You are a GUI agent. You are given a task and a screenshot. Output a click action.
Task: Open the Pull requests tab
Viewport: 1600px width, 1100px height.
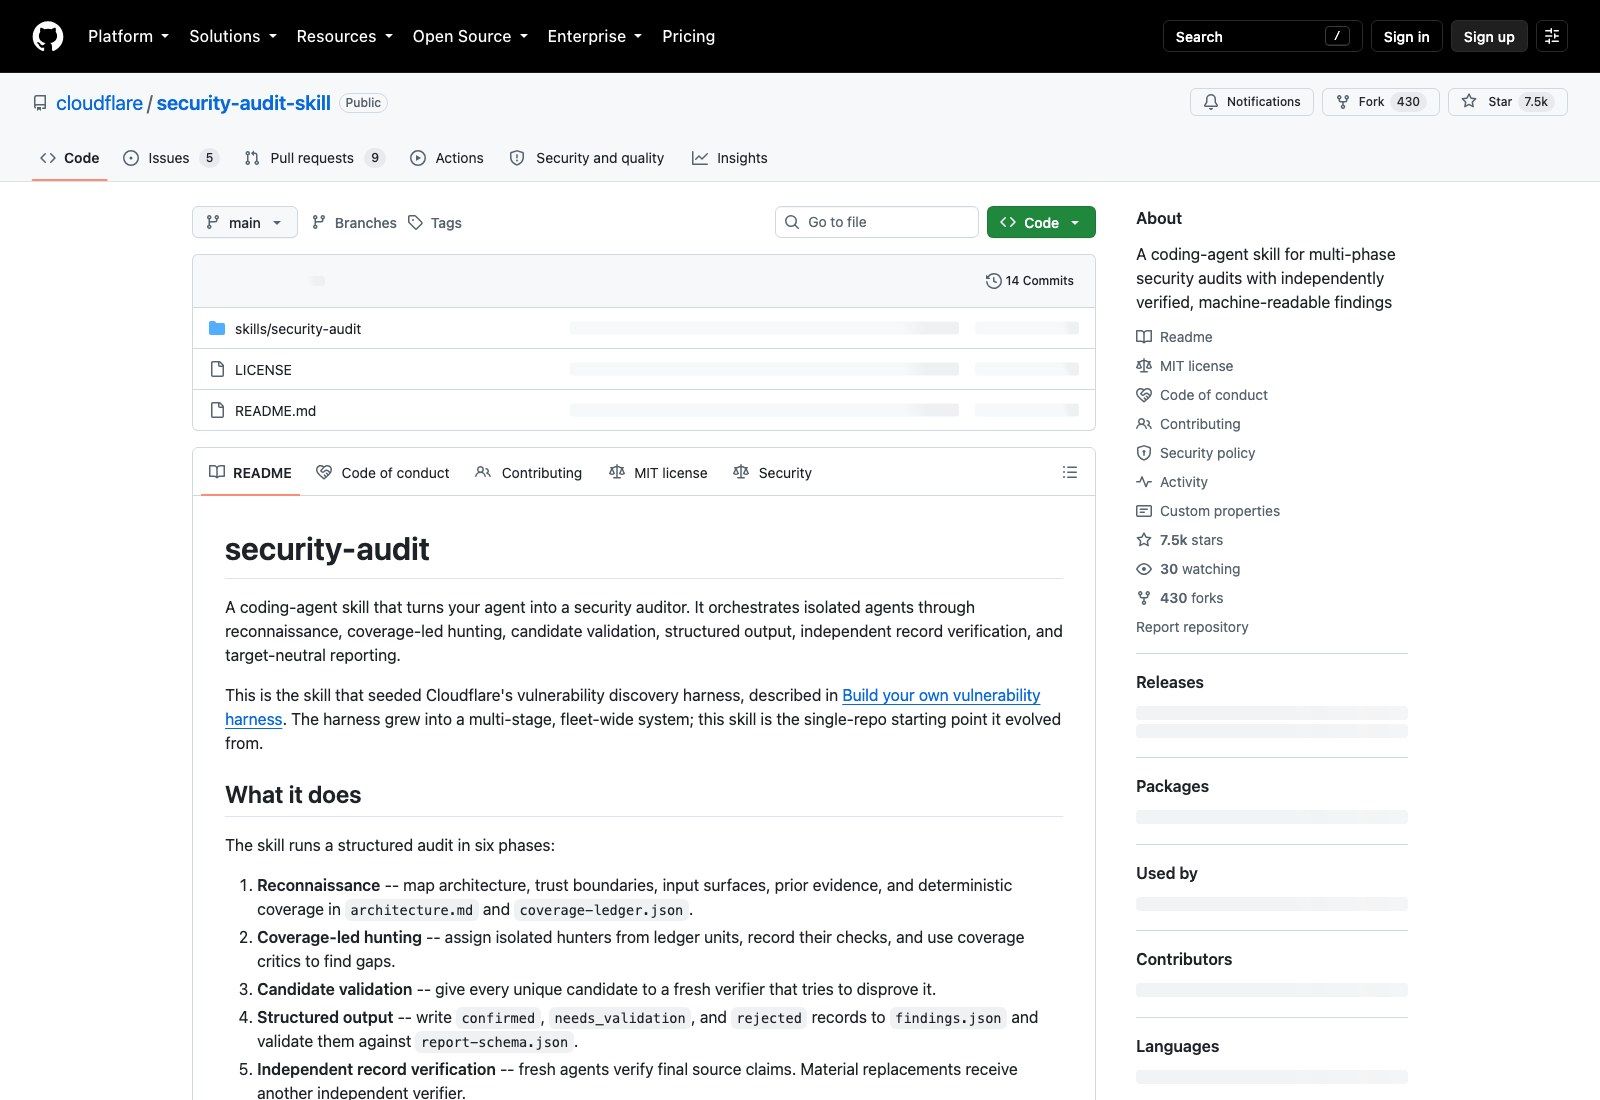click(314, 158)
